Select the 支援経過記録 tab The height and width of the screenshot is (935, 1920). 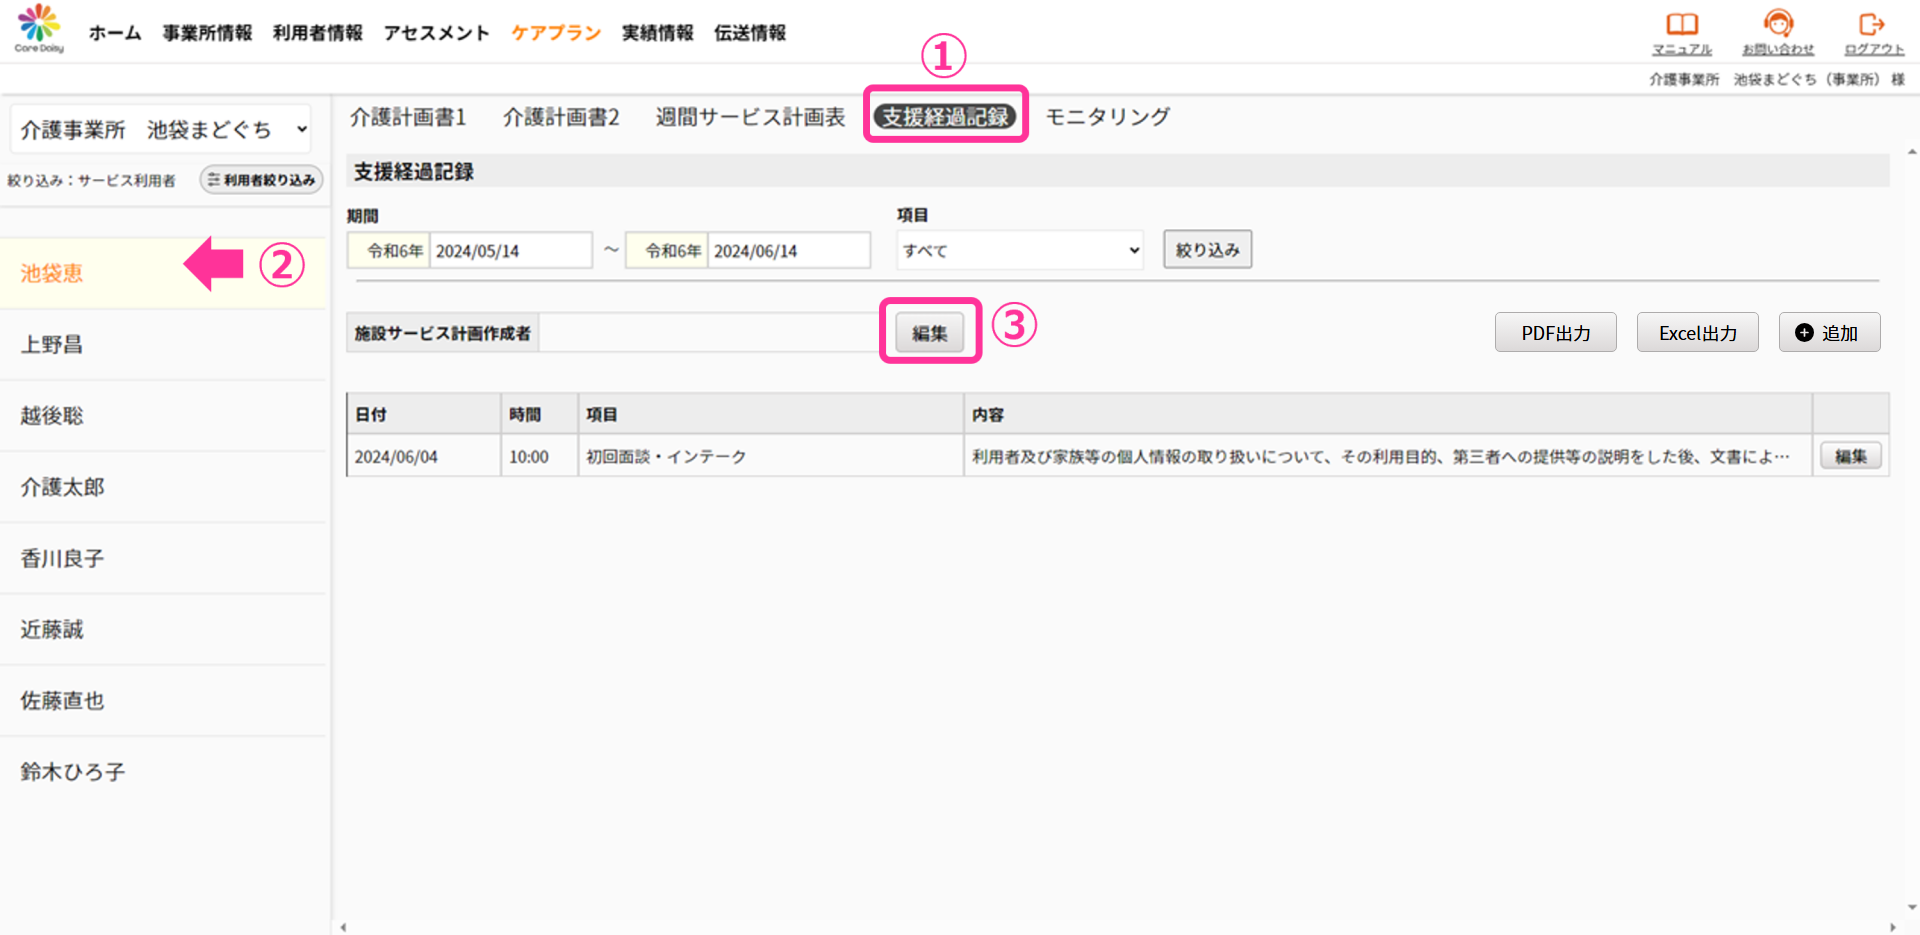click(x=945, y=117)
